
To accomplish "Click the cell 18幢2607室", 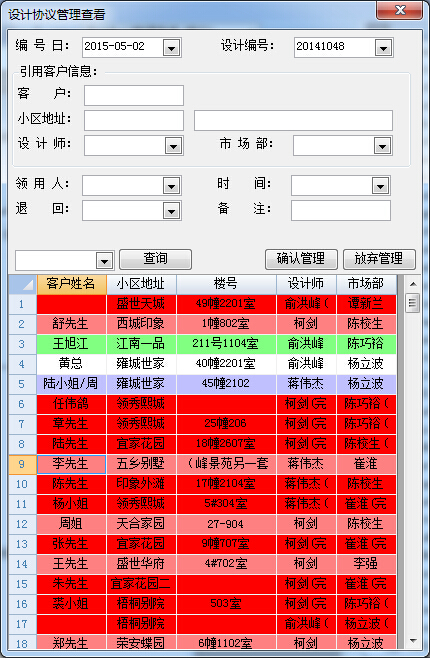I will (x=226, y=444).
